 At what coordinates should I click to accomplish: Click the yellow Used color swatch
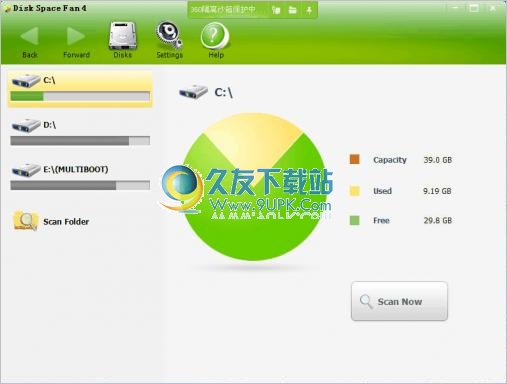pyautogui.click(x=354, y=191)
